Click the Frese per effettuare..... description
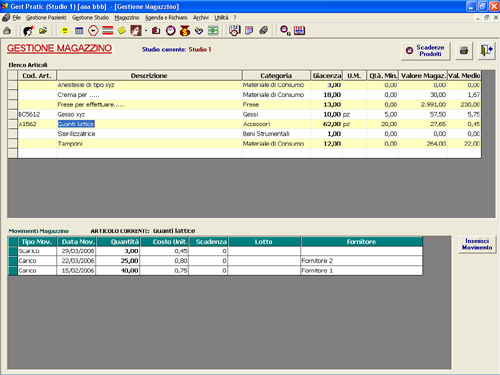Screen dimensions: 500x375 coord(90,105)
